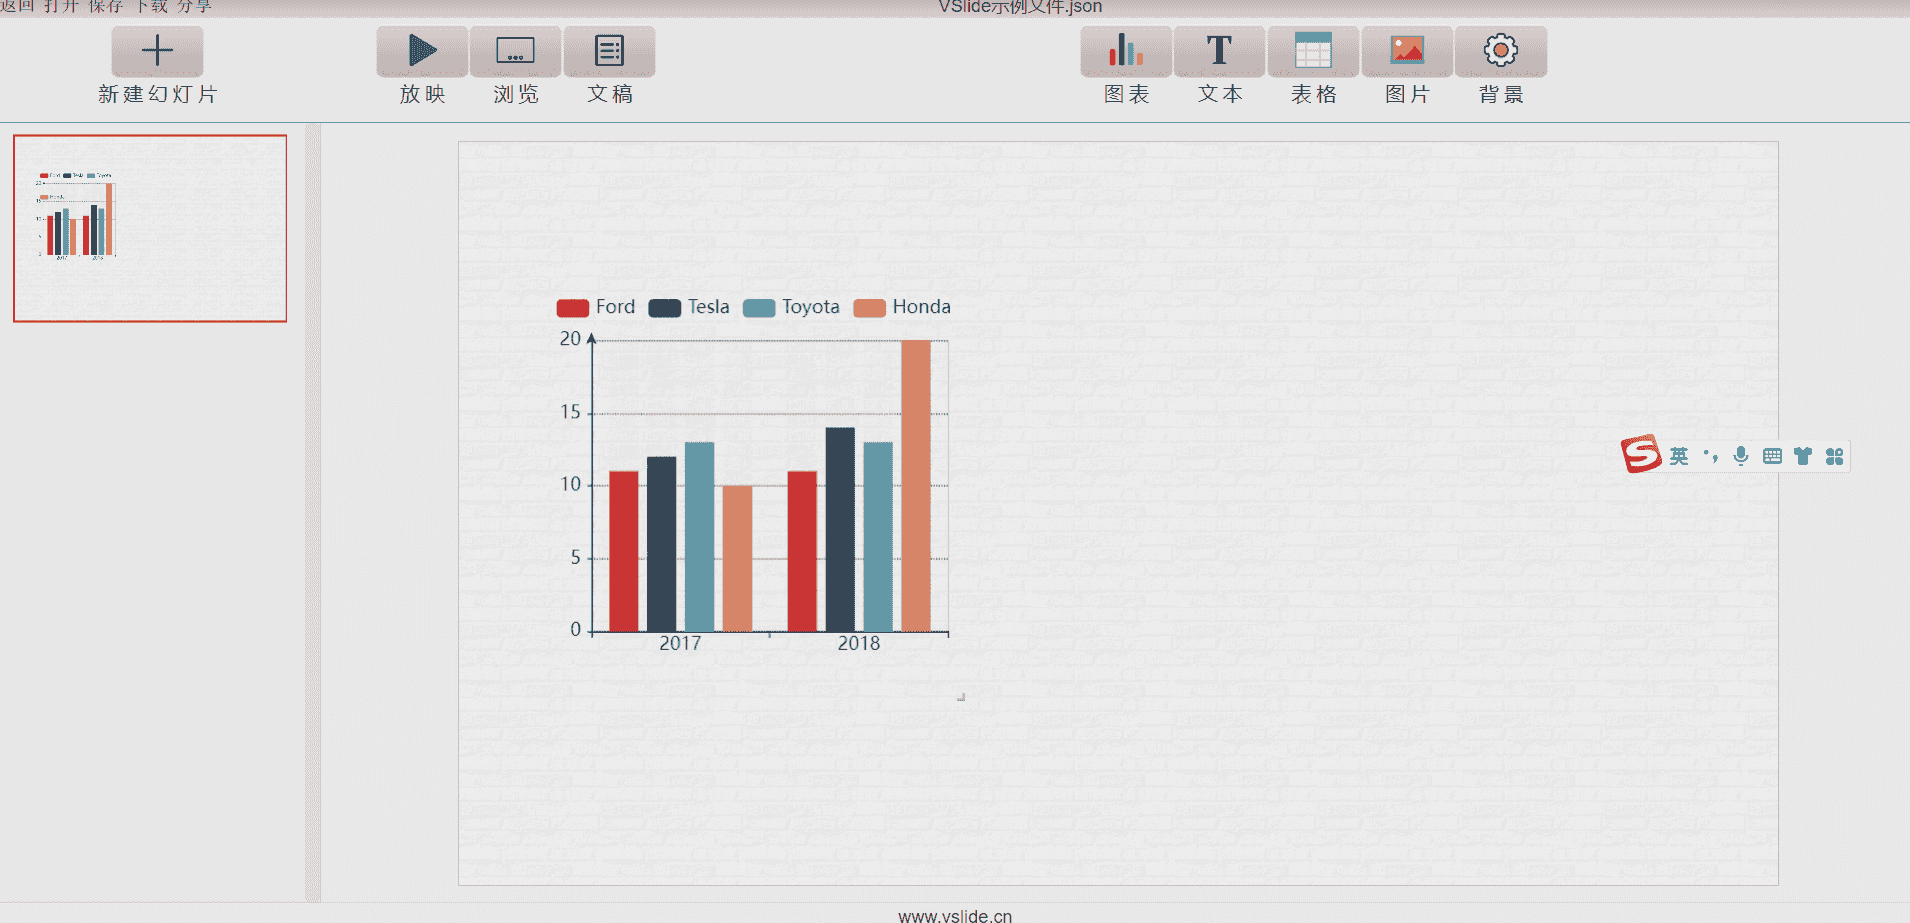Insert text with the 文本 T icon
Image resolution: width=1910 pixels, height=923 pixels.
pos(1219,51)
